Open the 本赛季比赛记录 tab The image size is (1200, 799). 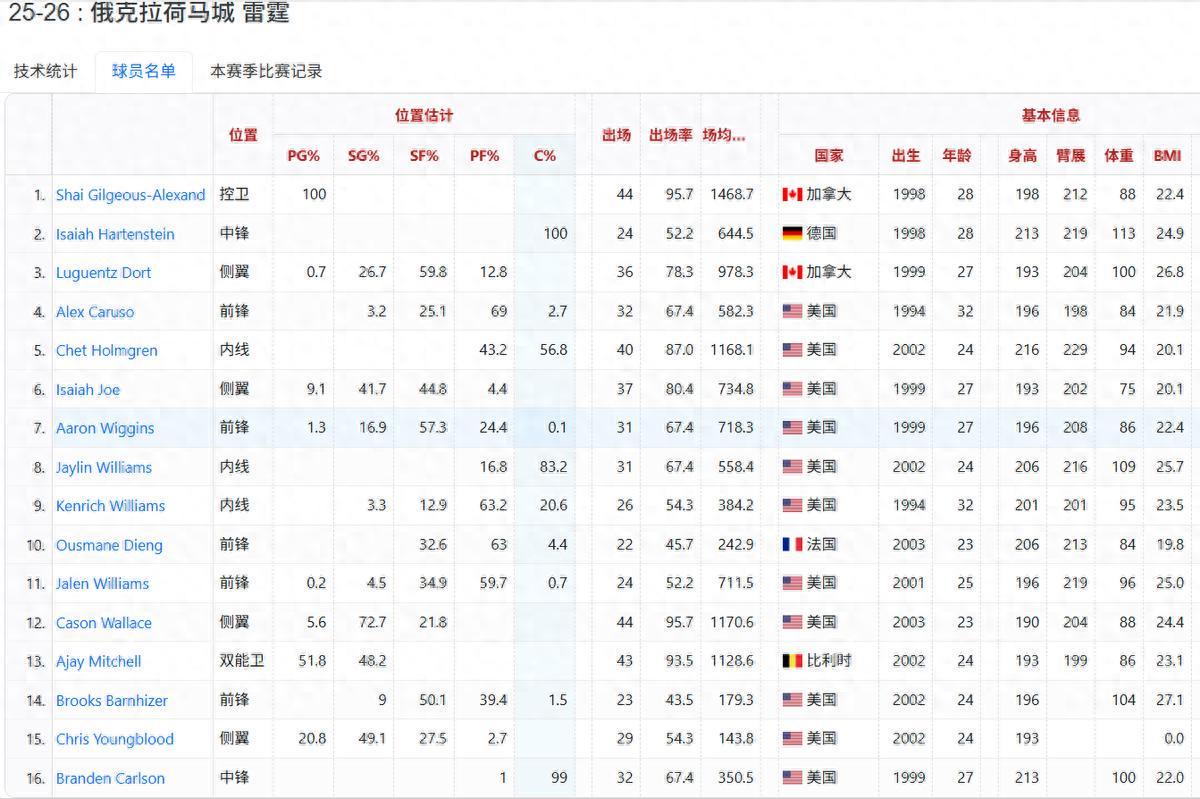tap(264, 72)
